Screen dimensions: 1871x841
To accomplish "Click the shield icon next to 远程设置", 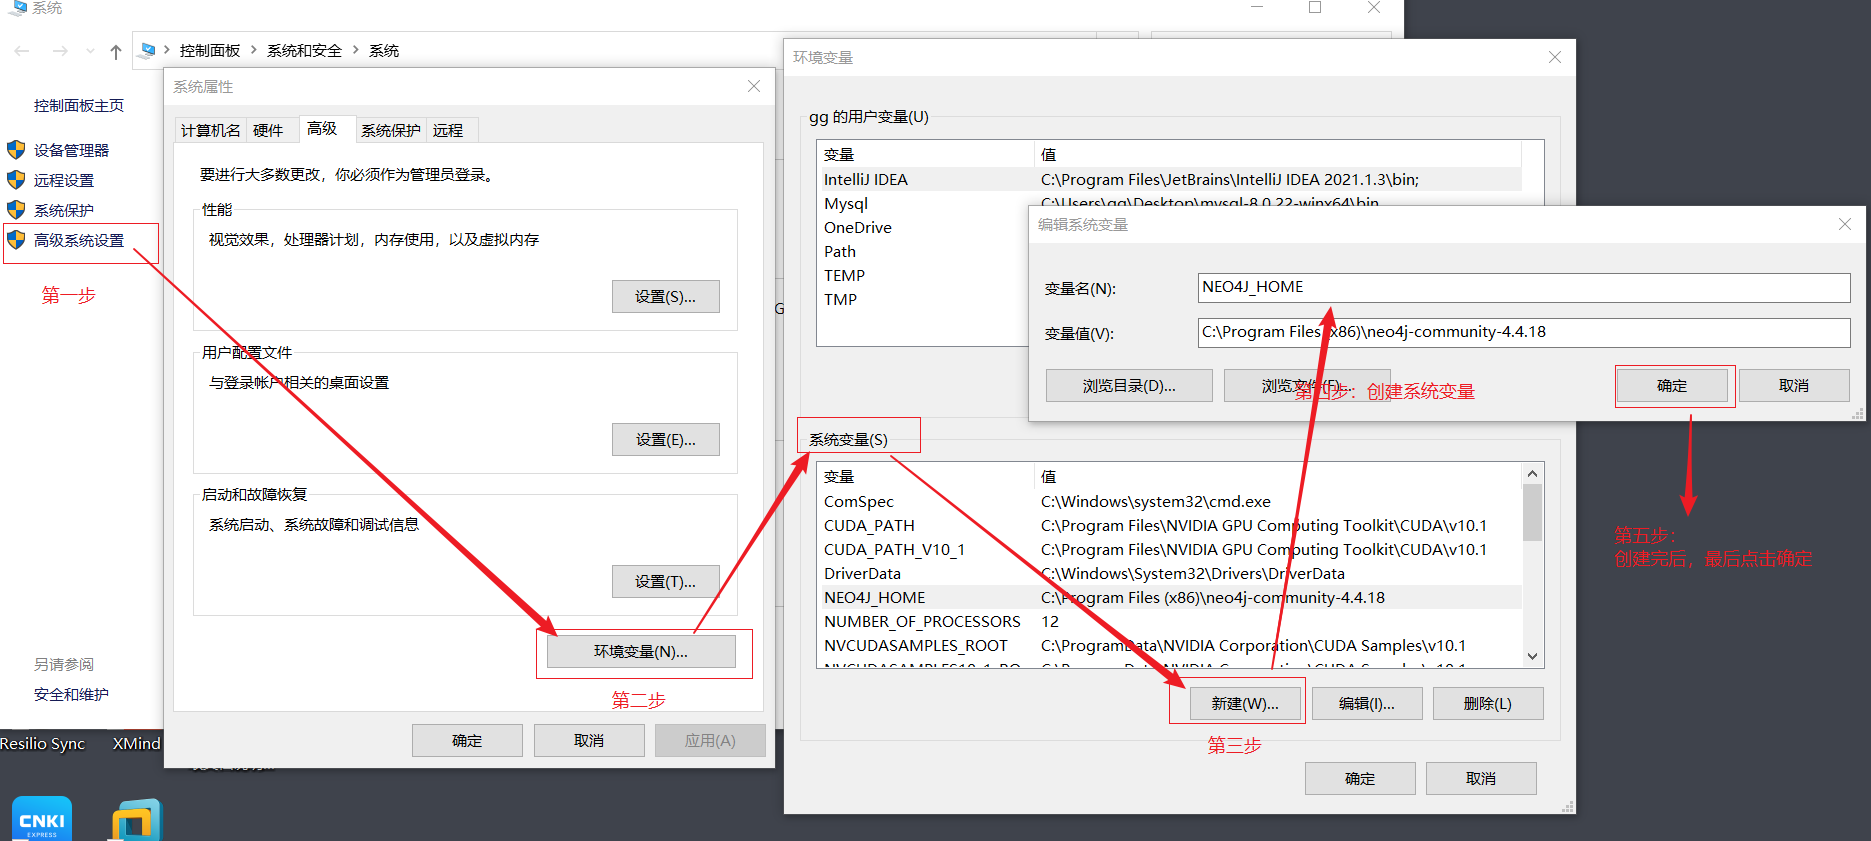I will [16, 180].
